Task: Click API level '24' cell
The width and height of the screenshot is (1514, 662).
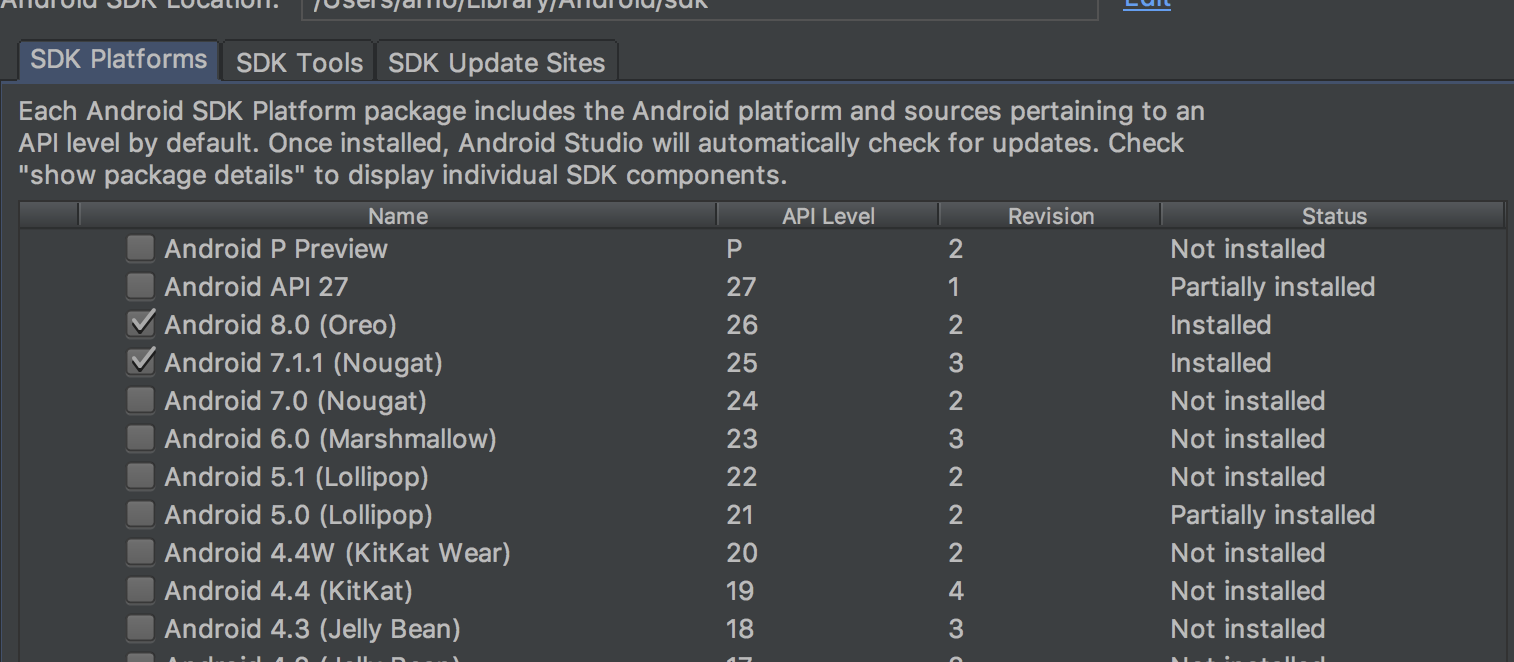Action: pyautogui.click(x=742, y=401)
